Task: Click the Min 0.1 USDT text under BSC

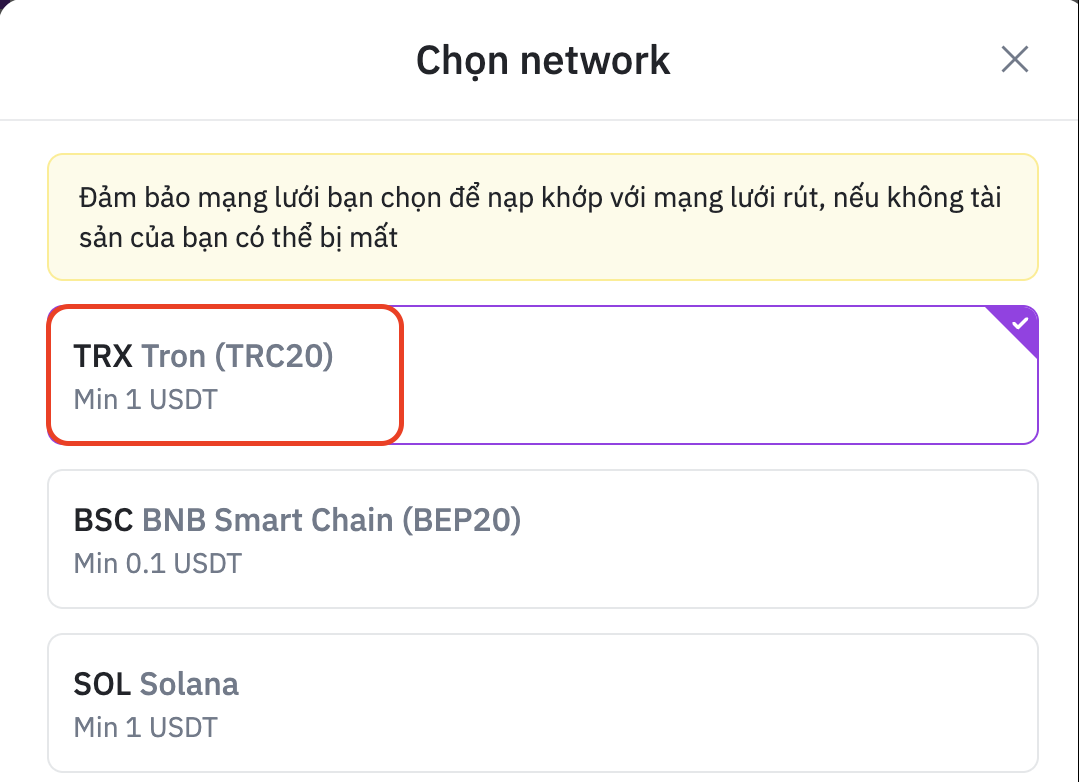Action: click(157, 562)
